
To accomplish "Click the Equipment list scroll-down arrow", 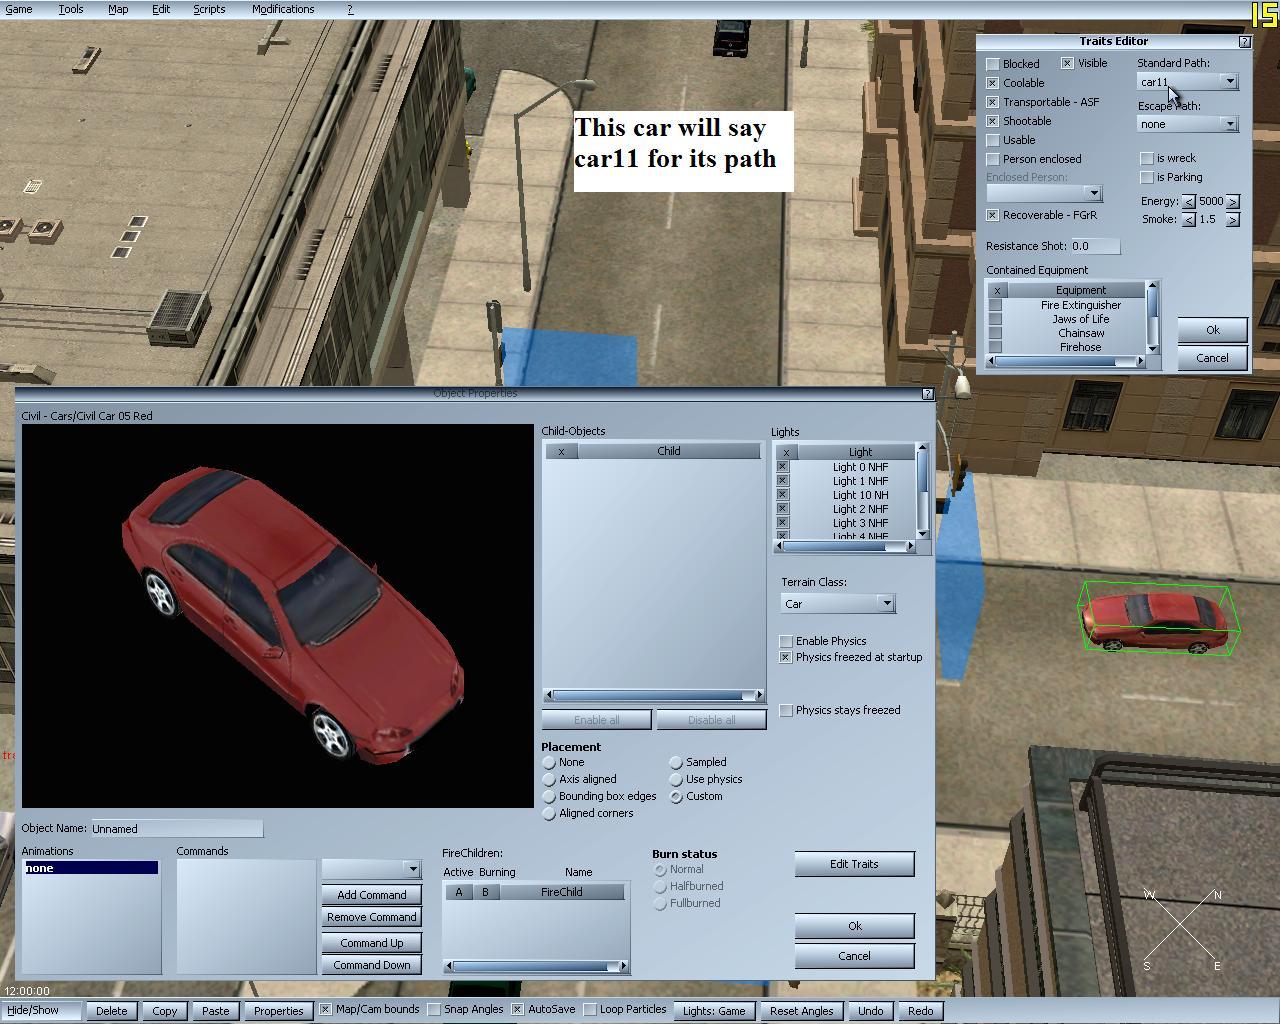I will coord(1152,348).
